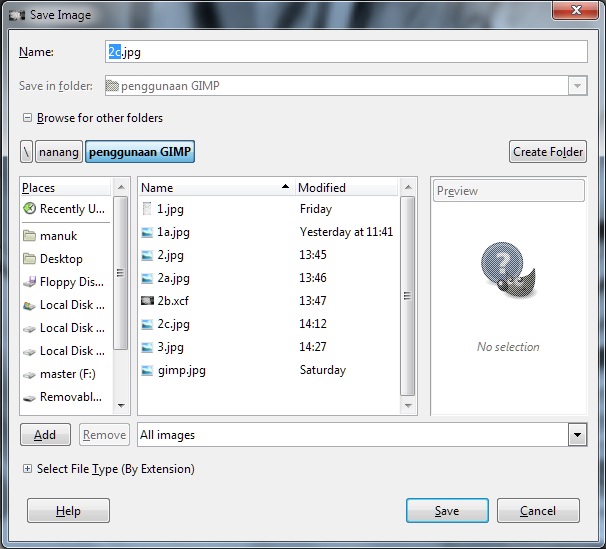Viewport: 606px width, 549px height.
Task: Select the 2c.jpg file name
Action: [x=174, y=324]
